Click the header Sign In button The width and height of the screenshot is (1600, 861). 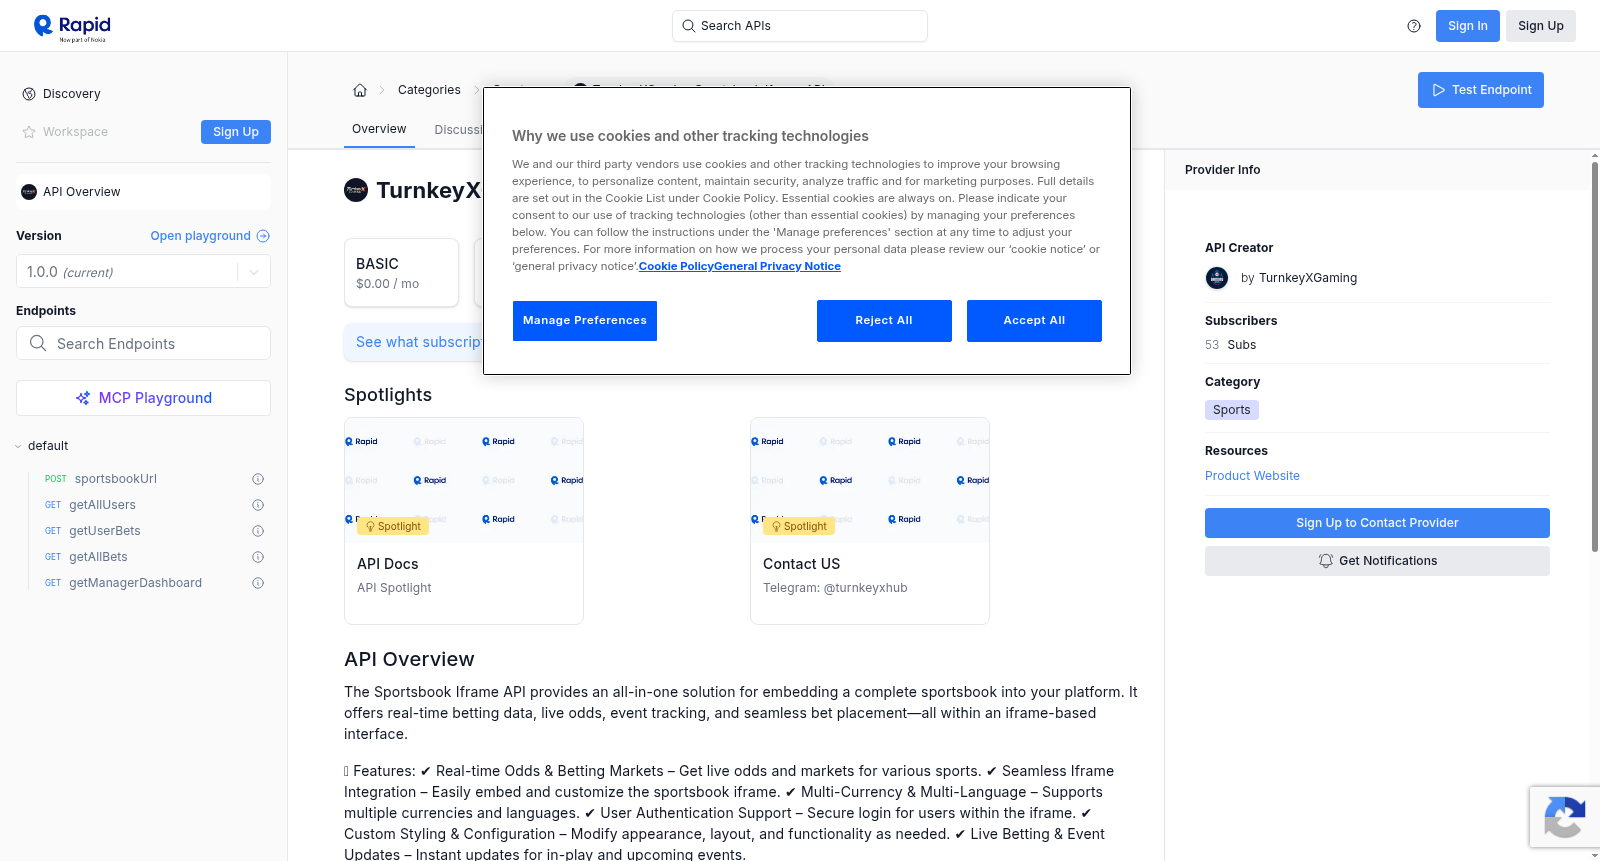[x=1468, y=26]
